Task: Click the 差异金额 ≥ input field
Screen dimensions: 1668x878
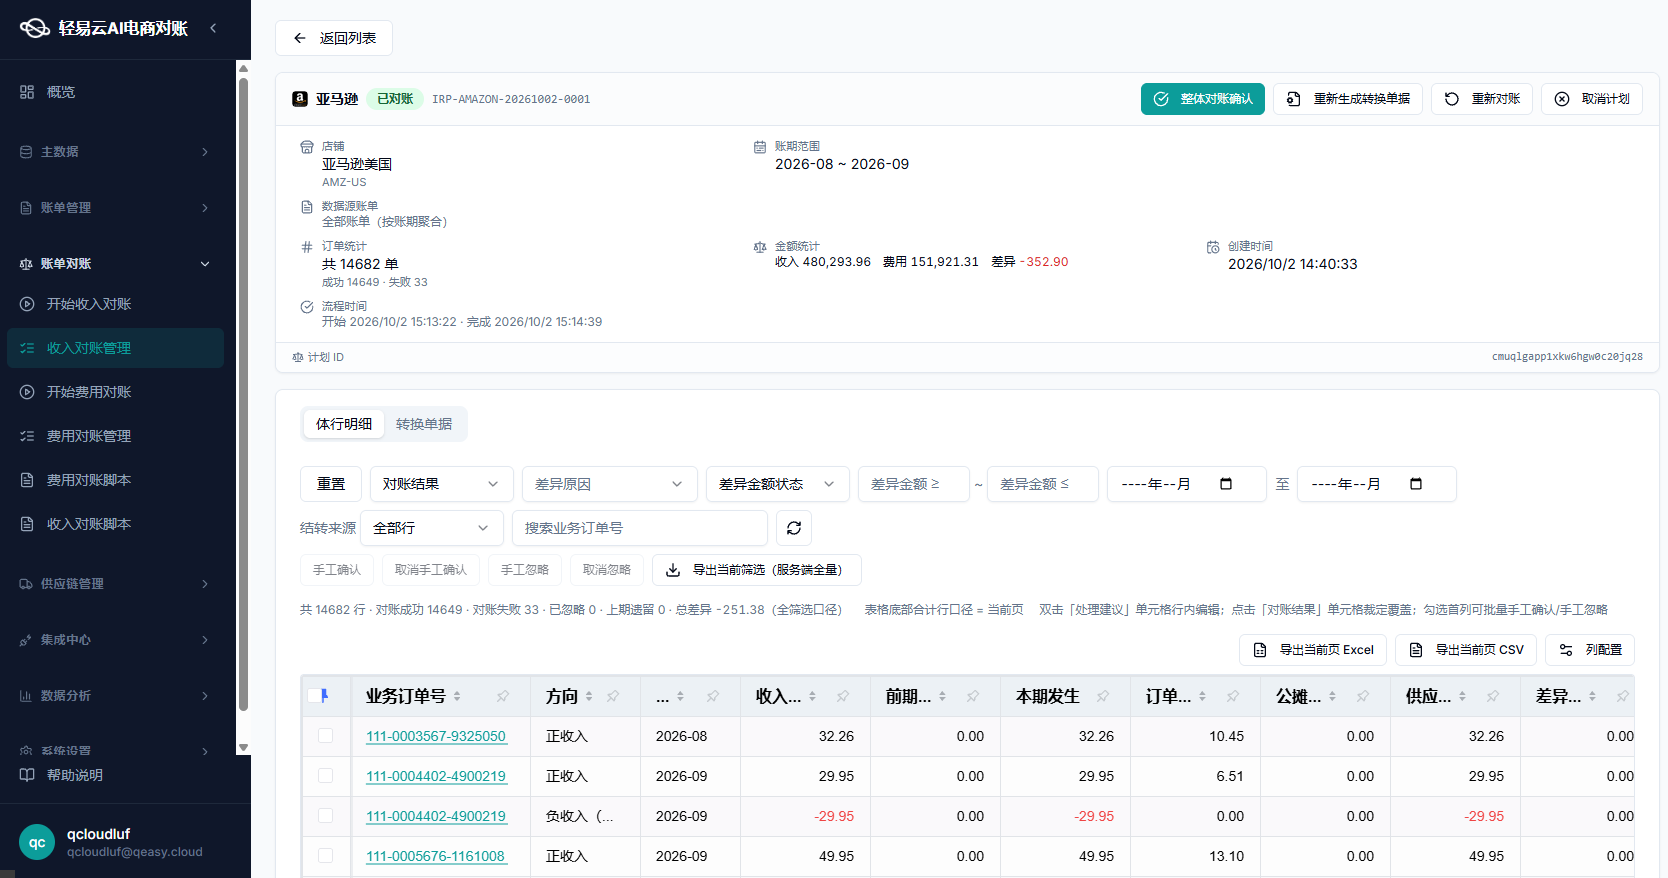Action: point(914,484)
